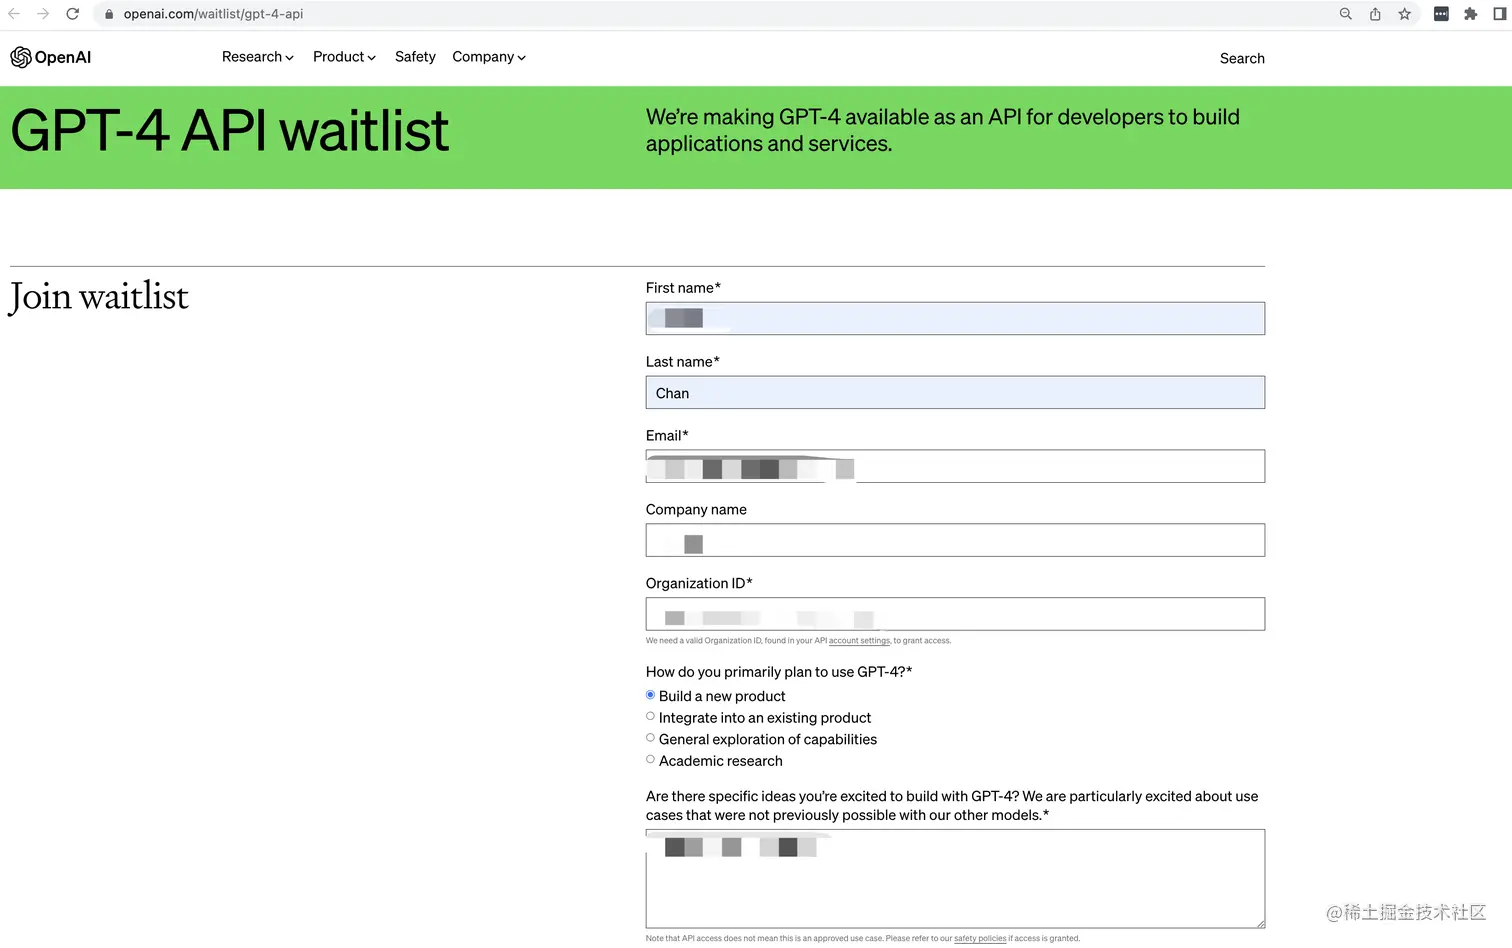Focus the Email input field
This screenshot has width=1512, height=948.
(955, 466)
